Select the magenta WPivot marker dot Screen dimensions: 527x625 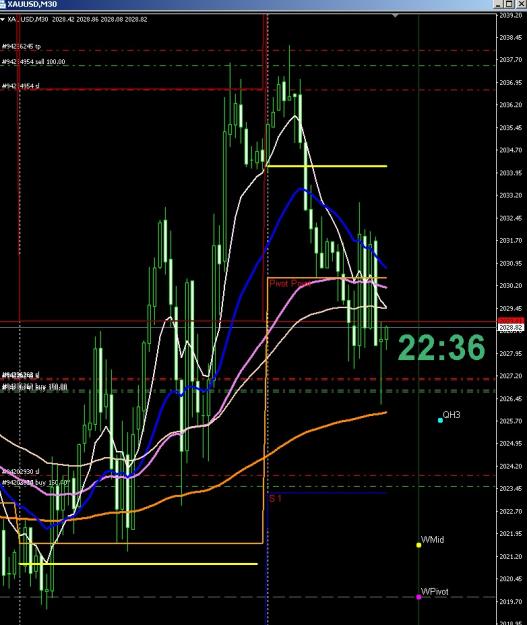point(419,597)
